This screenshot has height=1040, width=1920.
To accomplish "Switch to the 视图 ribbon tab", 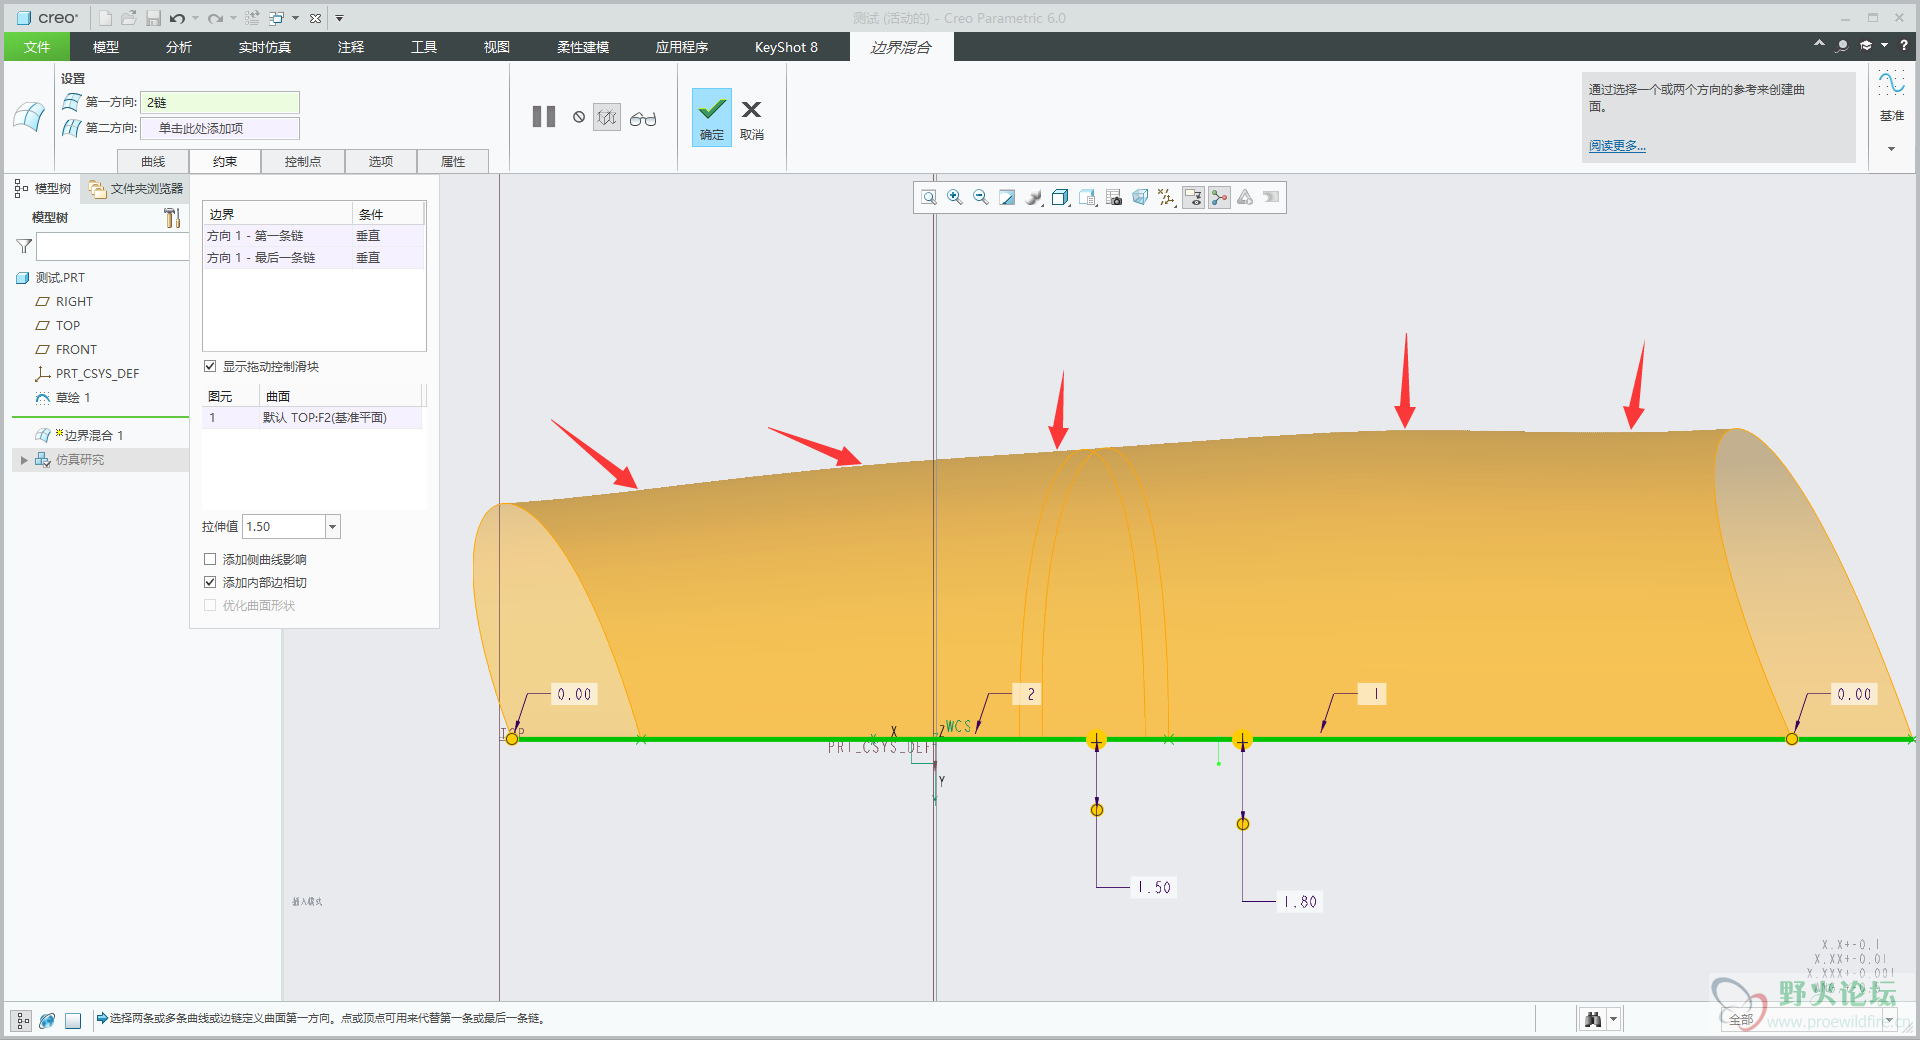I will coord(497,47).
